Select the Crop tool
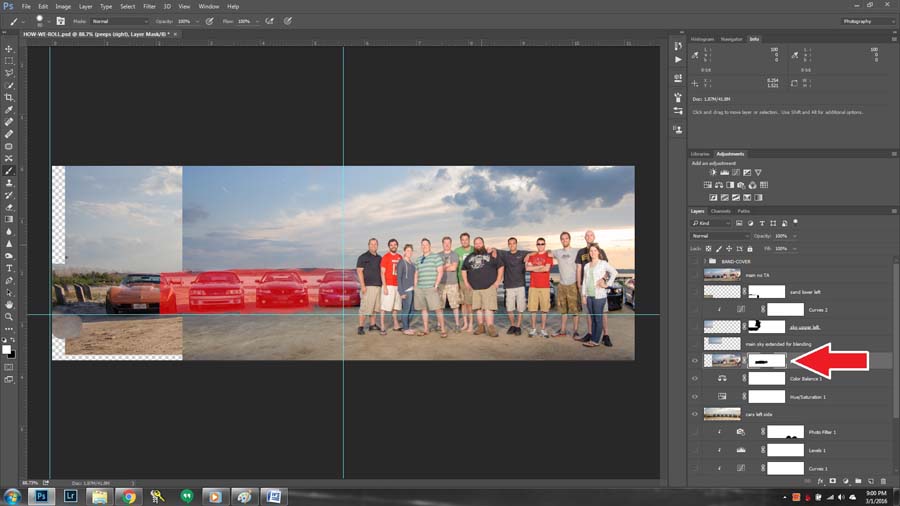This screenshot has width=900, height=506. 9,98
